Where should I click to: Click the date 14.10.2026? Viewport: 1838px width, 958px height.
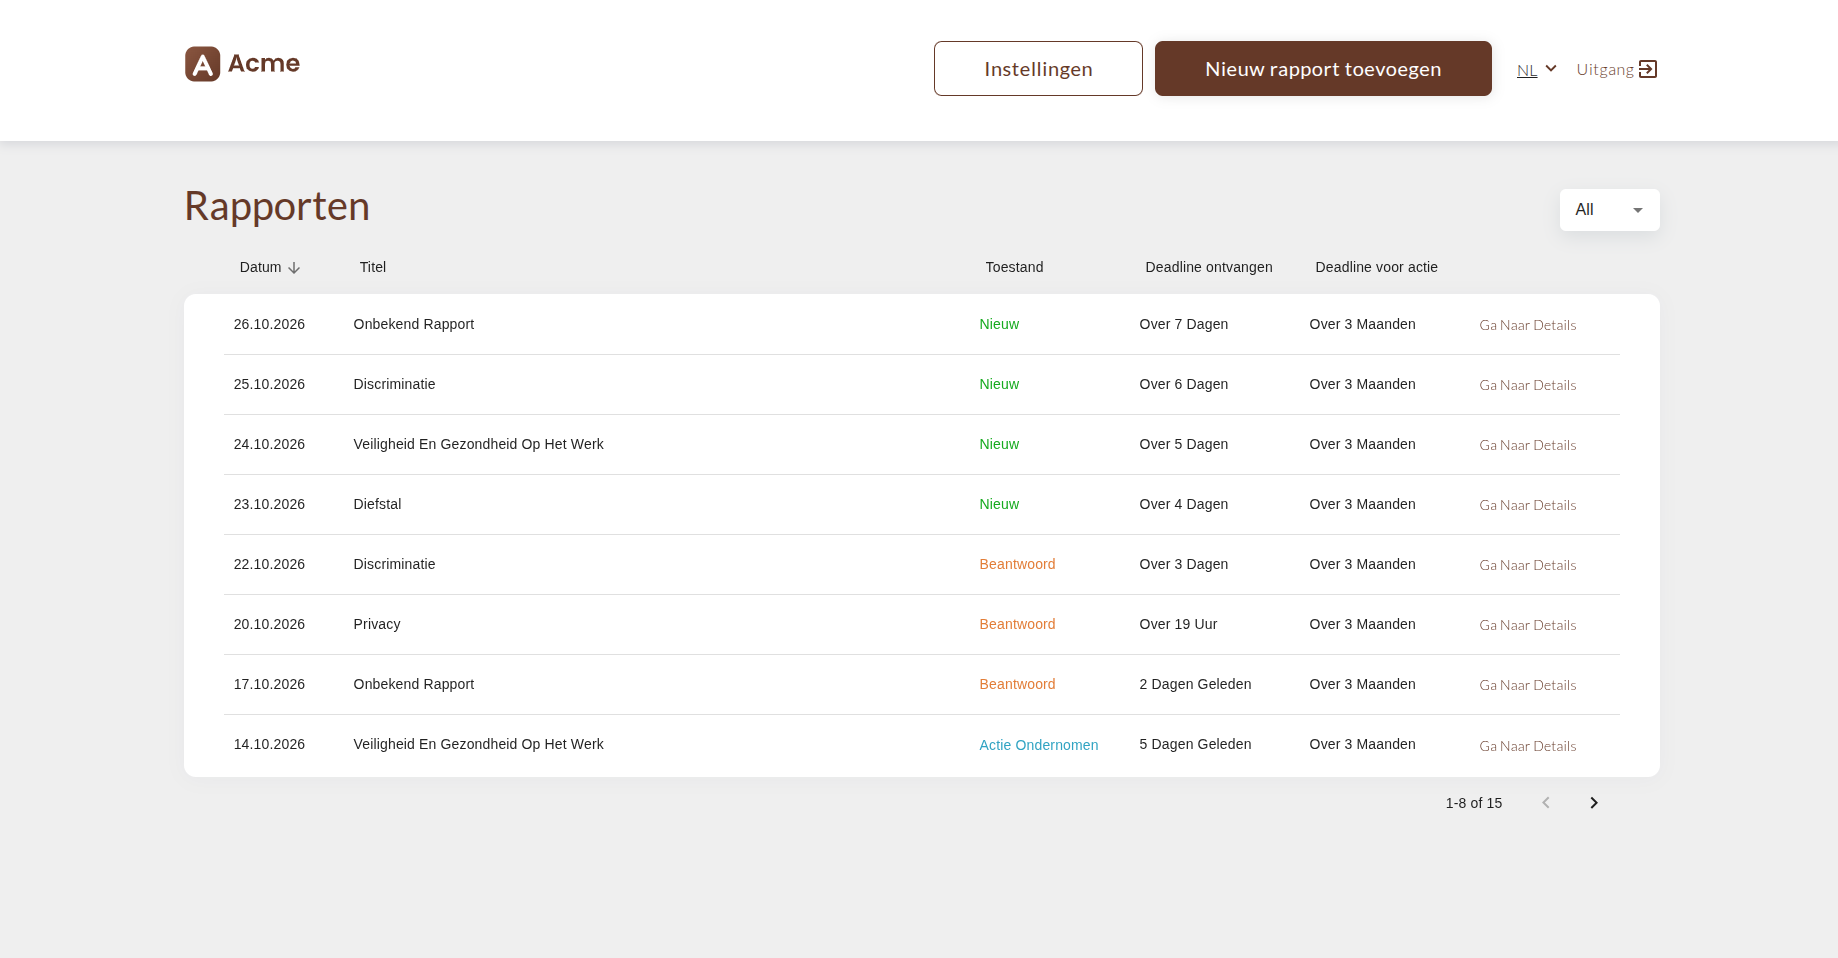(269, 744)
